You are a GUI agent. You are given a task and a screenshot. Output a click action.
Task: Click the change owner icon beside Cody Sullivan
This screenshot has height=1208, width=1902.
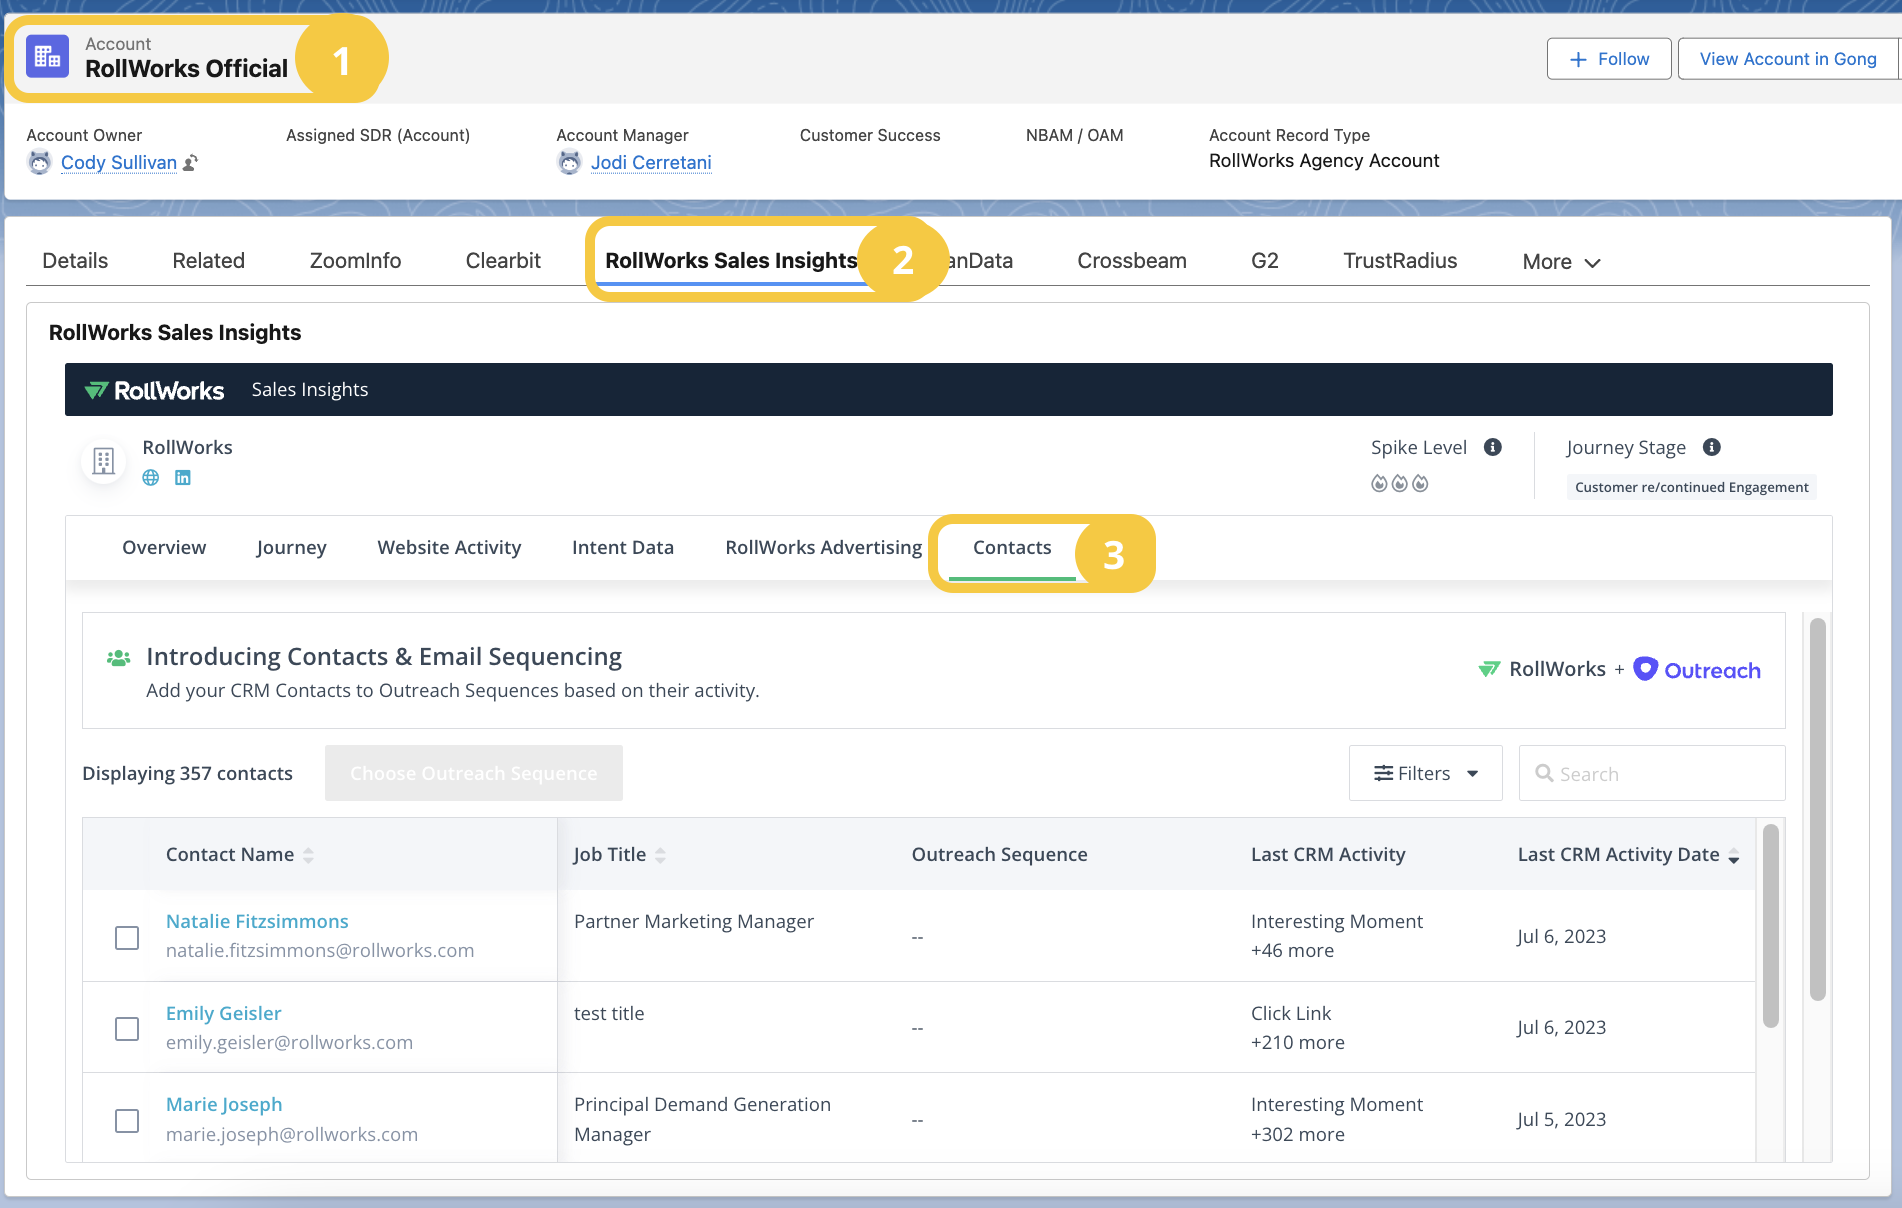pyautogui.click(x=190, y=163)
